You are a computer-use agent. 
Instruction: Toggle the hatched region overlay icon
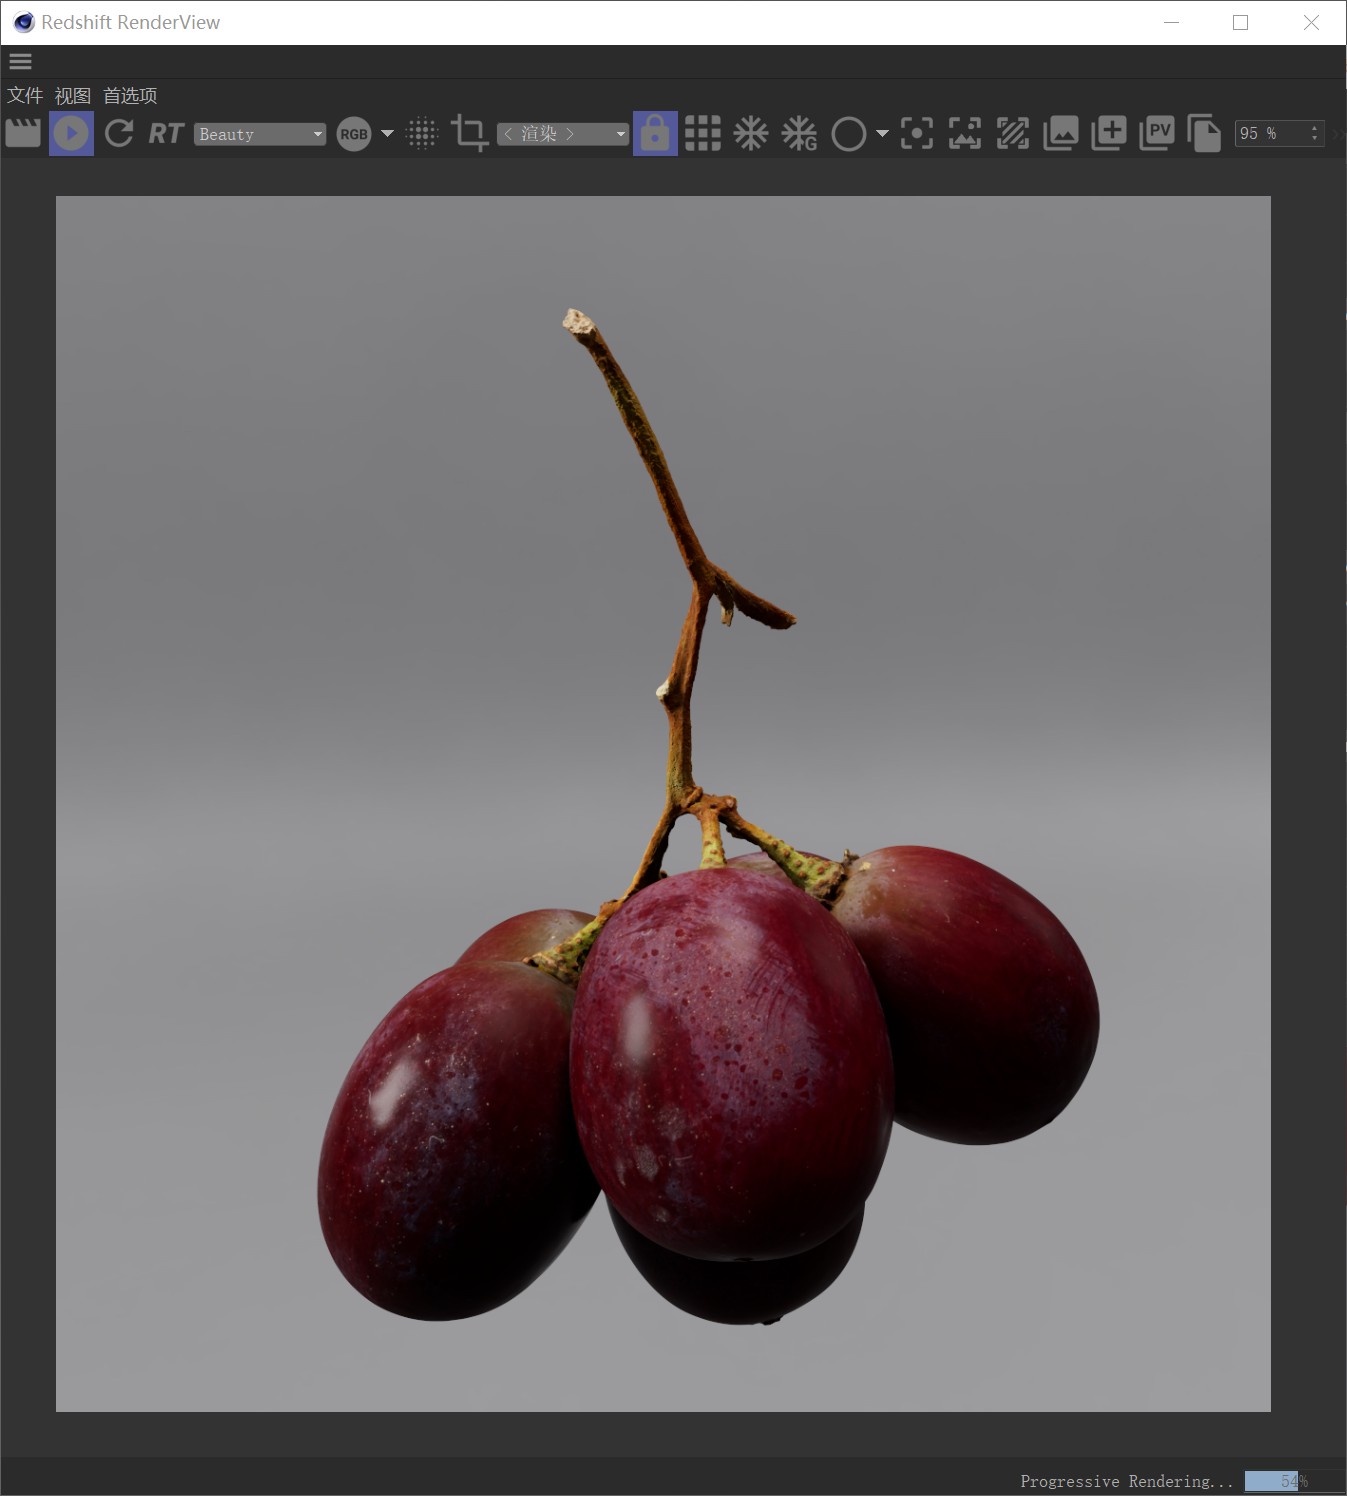1013,133
